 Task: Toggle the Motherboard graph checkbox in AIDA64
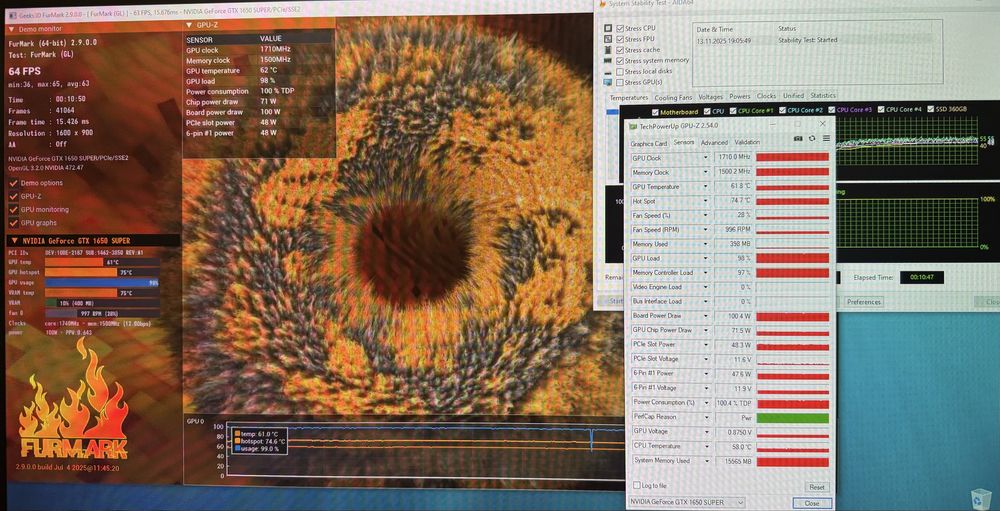click(653, 112)
